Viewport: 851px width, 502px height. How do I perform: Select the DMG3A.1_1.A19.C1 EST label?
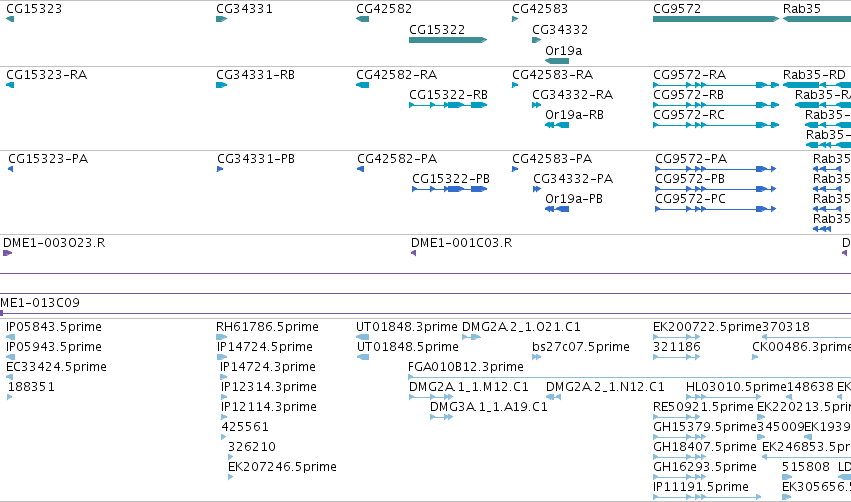488,407
